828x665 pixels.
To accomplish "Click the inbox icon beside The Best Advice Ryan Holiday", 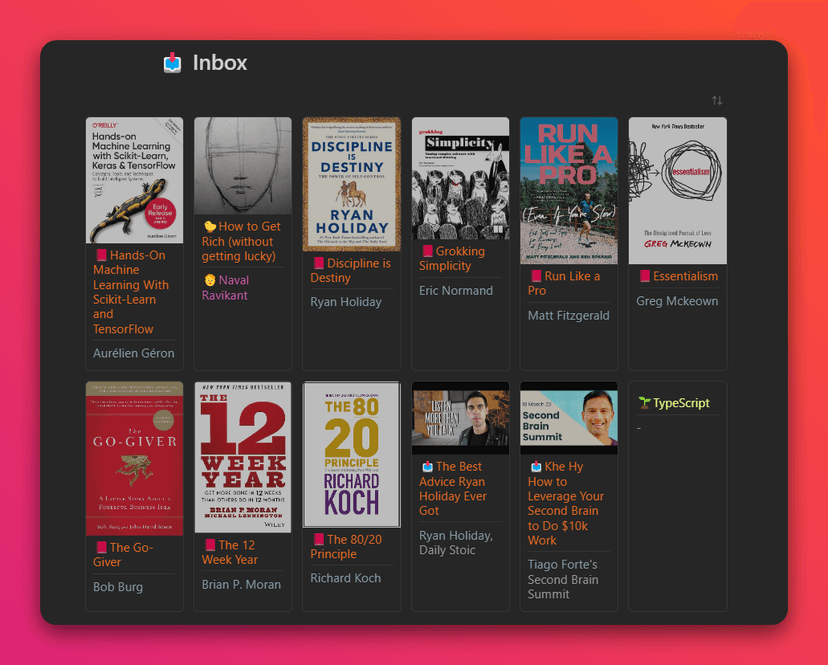I will pos(427,466).
